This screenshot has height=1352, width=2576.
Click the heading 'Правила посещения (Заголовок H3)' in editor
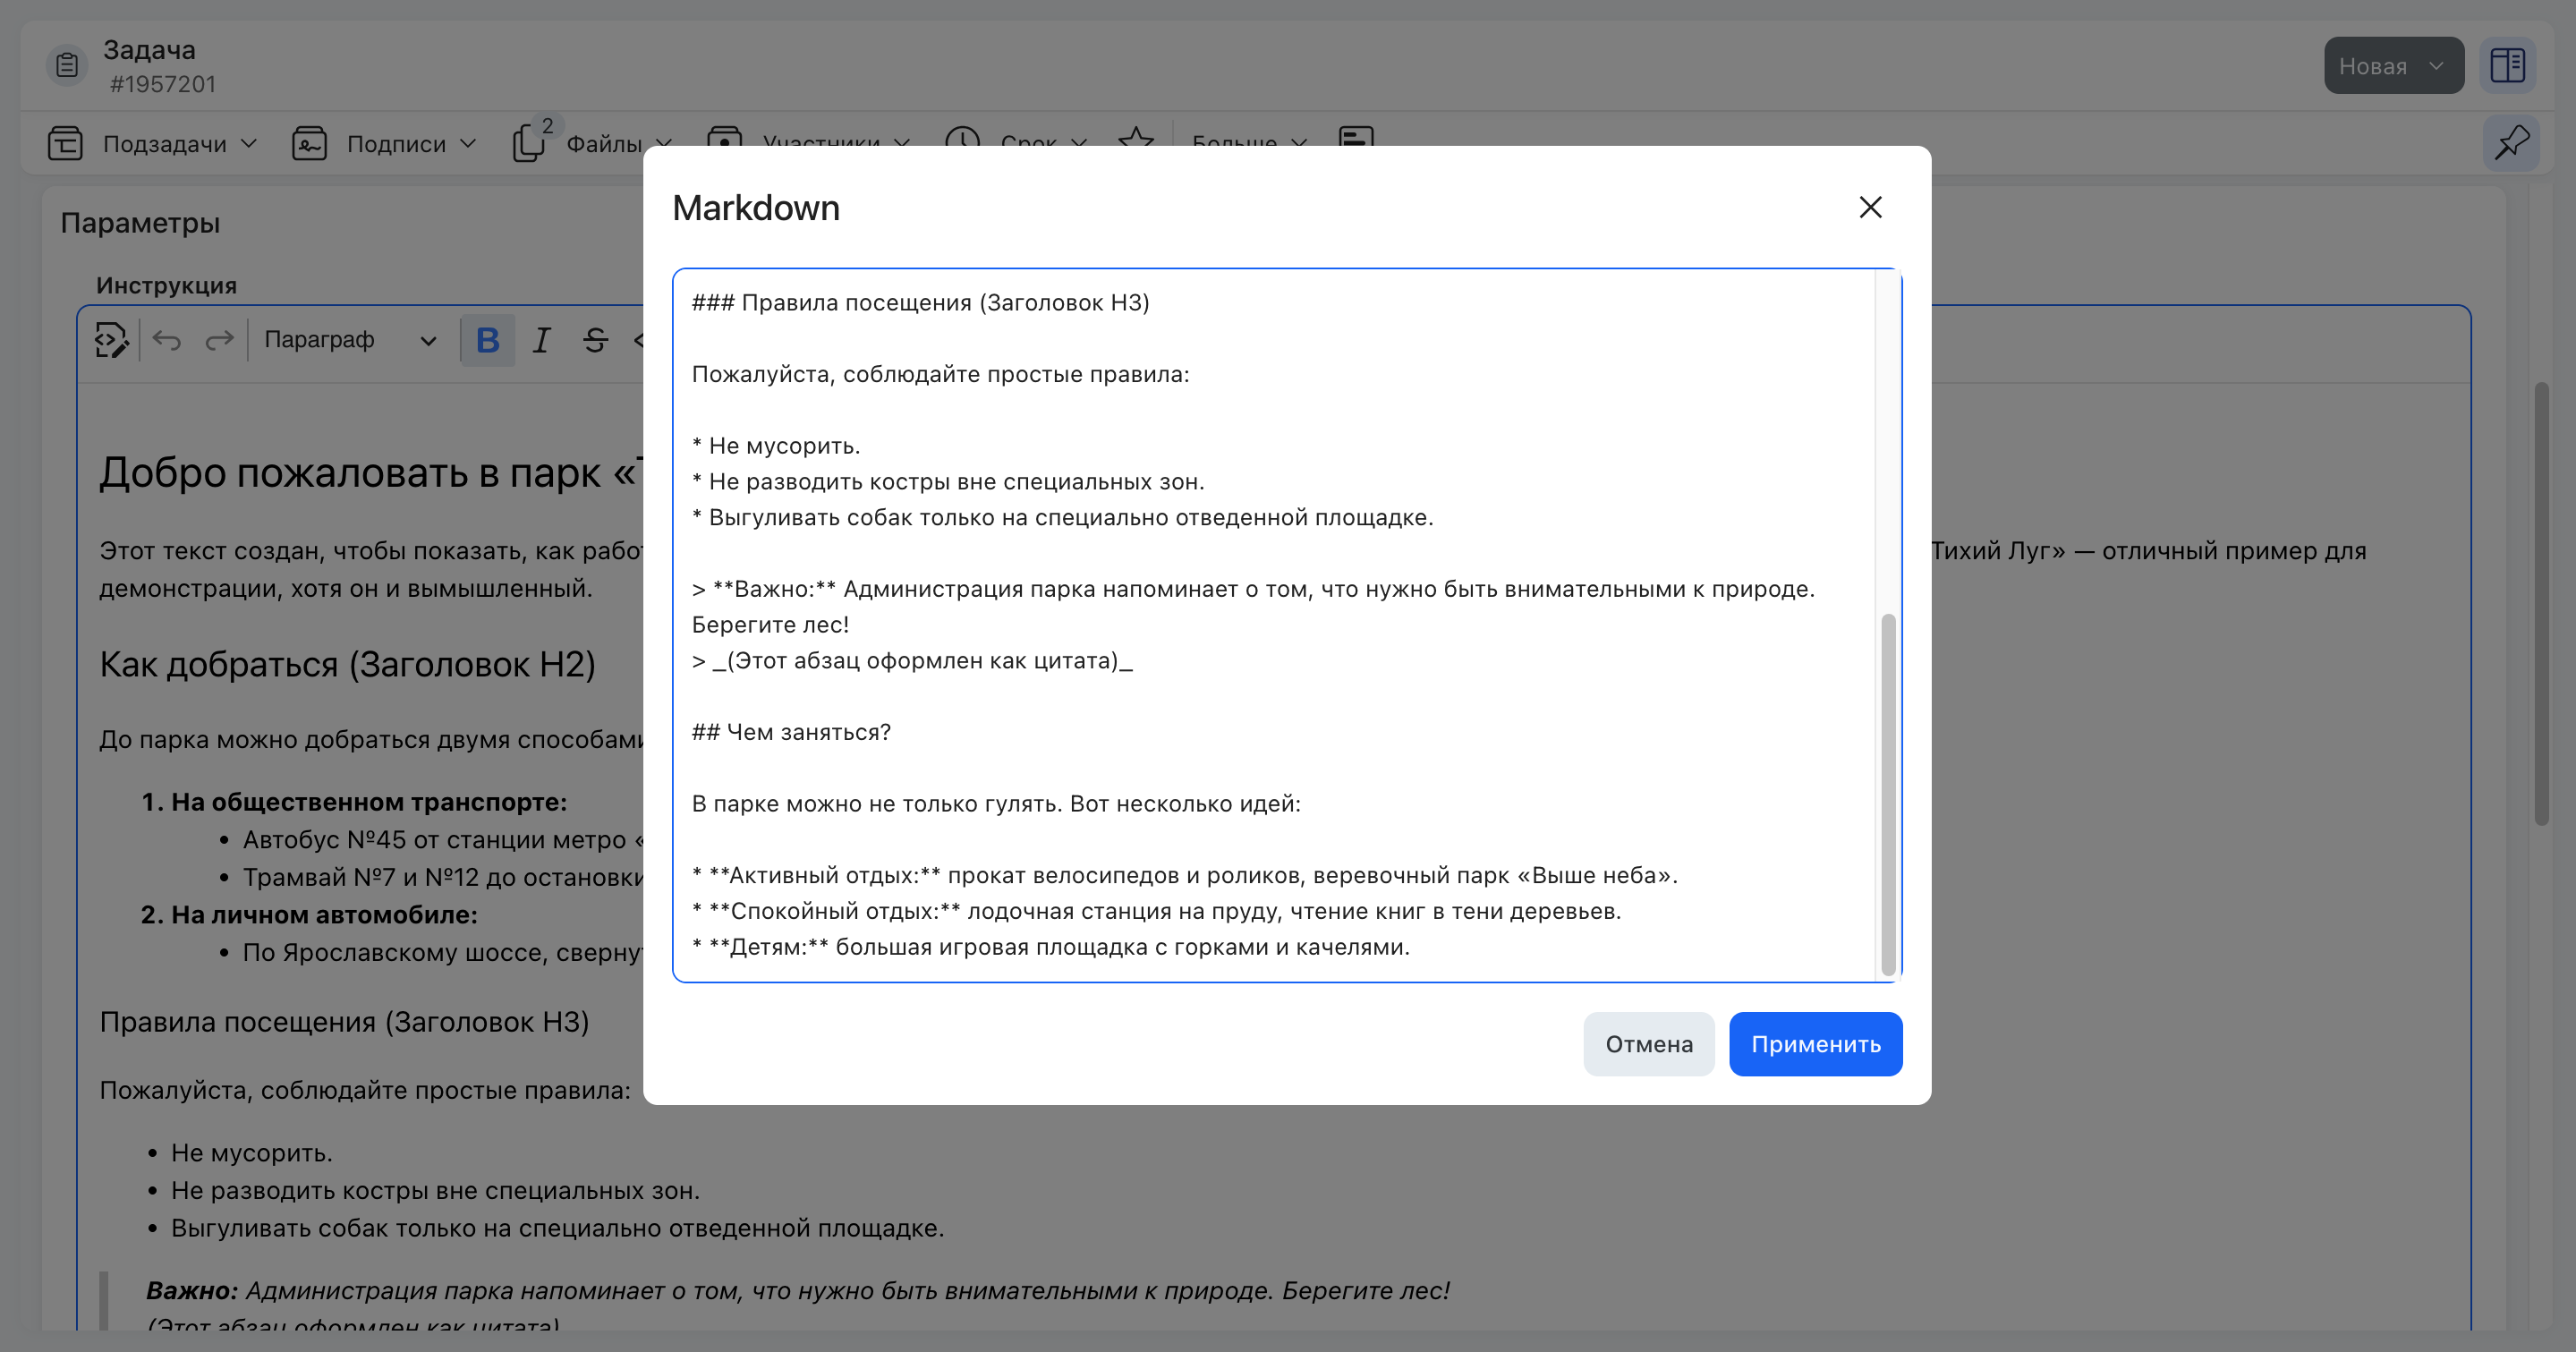(x=344, y=1021)
